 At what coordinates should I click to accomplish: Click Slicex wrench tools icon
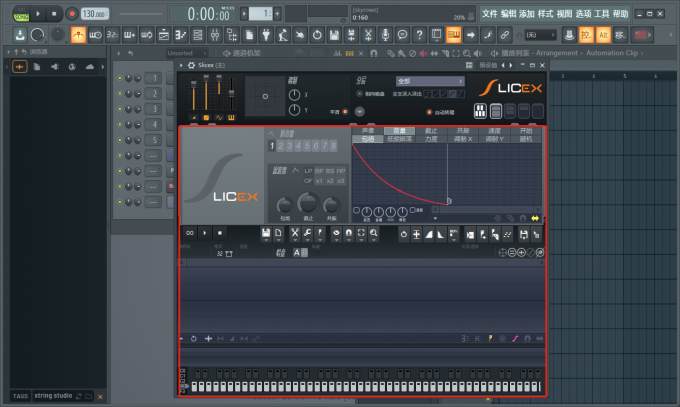coord(307,233)
